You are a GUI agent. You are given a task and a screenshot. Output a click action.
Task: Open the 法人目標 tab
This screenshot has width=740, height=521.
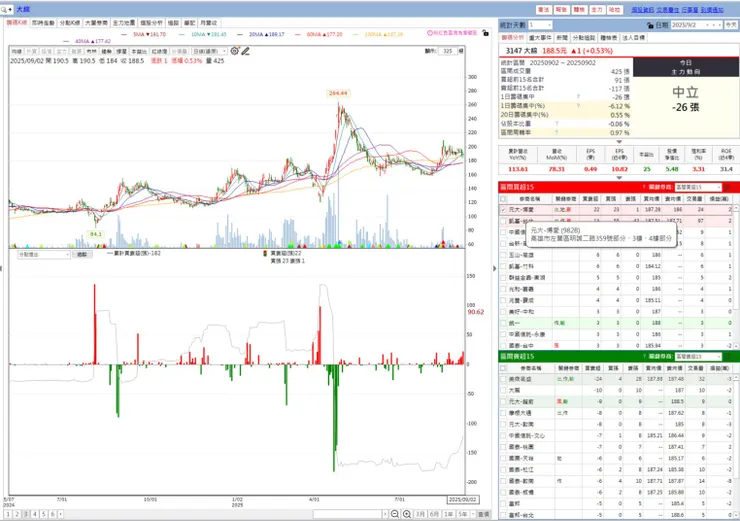(633, 38)
